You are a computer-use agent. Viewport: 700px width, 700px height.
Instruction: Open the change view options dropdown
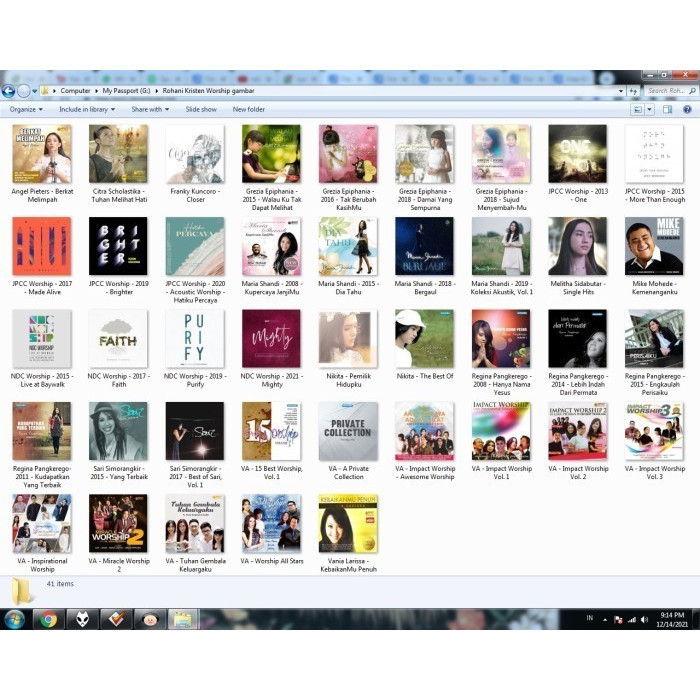(x=650, y=109)
